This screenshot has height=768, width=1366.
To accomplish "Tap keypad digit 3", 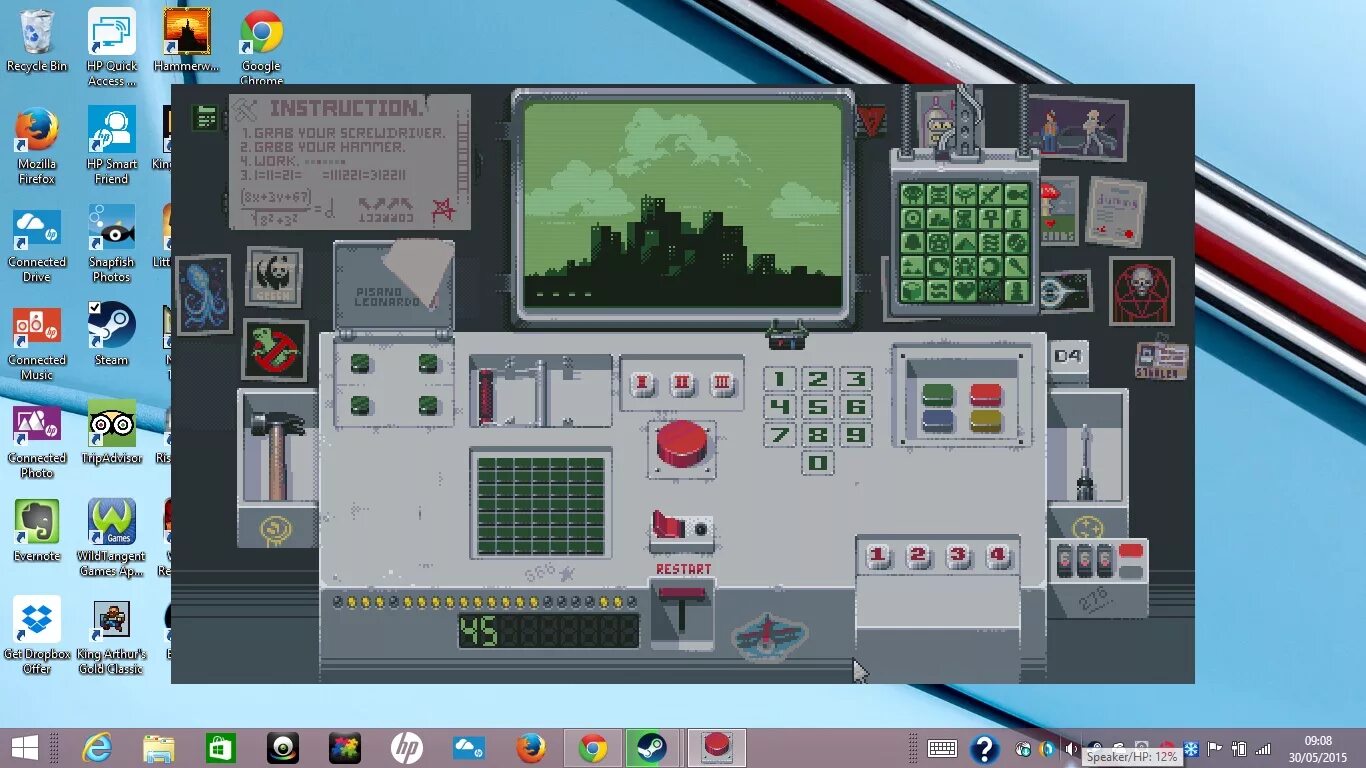I will coord(855,379).
